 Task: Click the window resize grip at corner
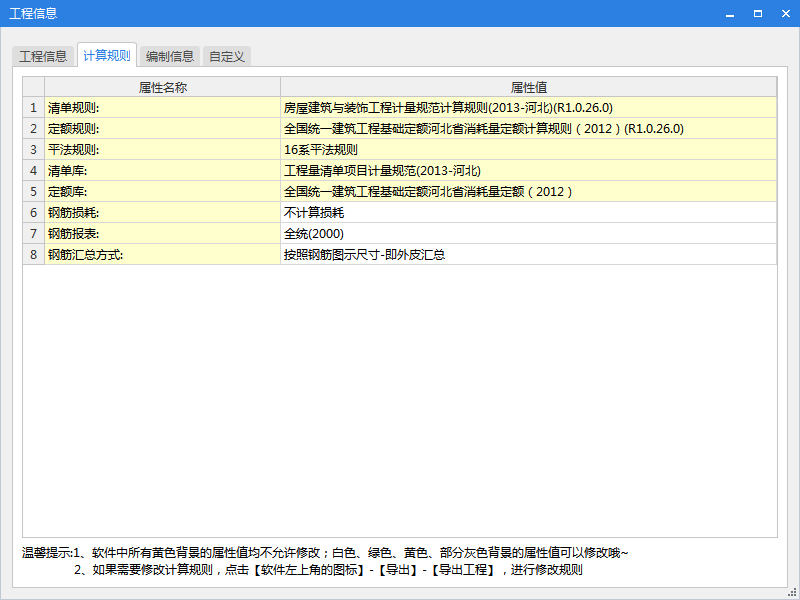point(792,592)
